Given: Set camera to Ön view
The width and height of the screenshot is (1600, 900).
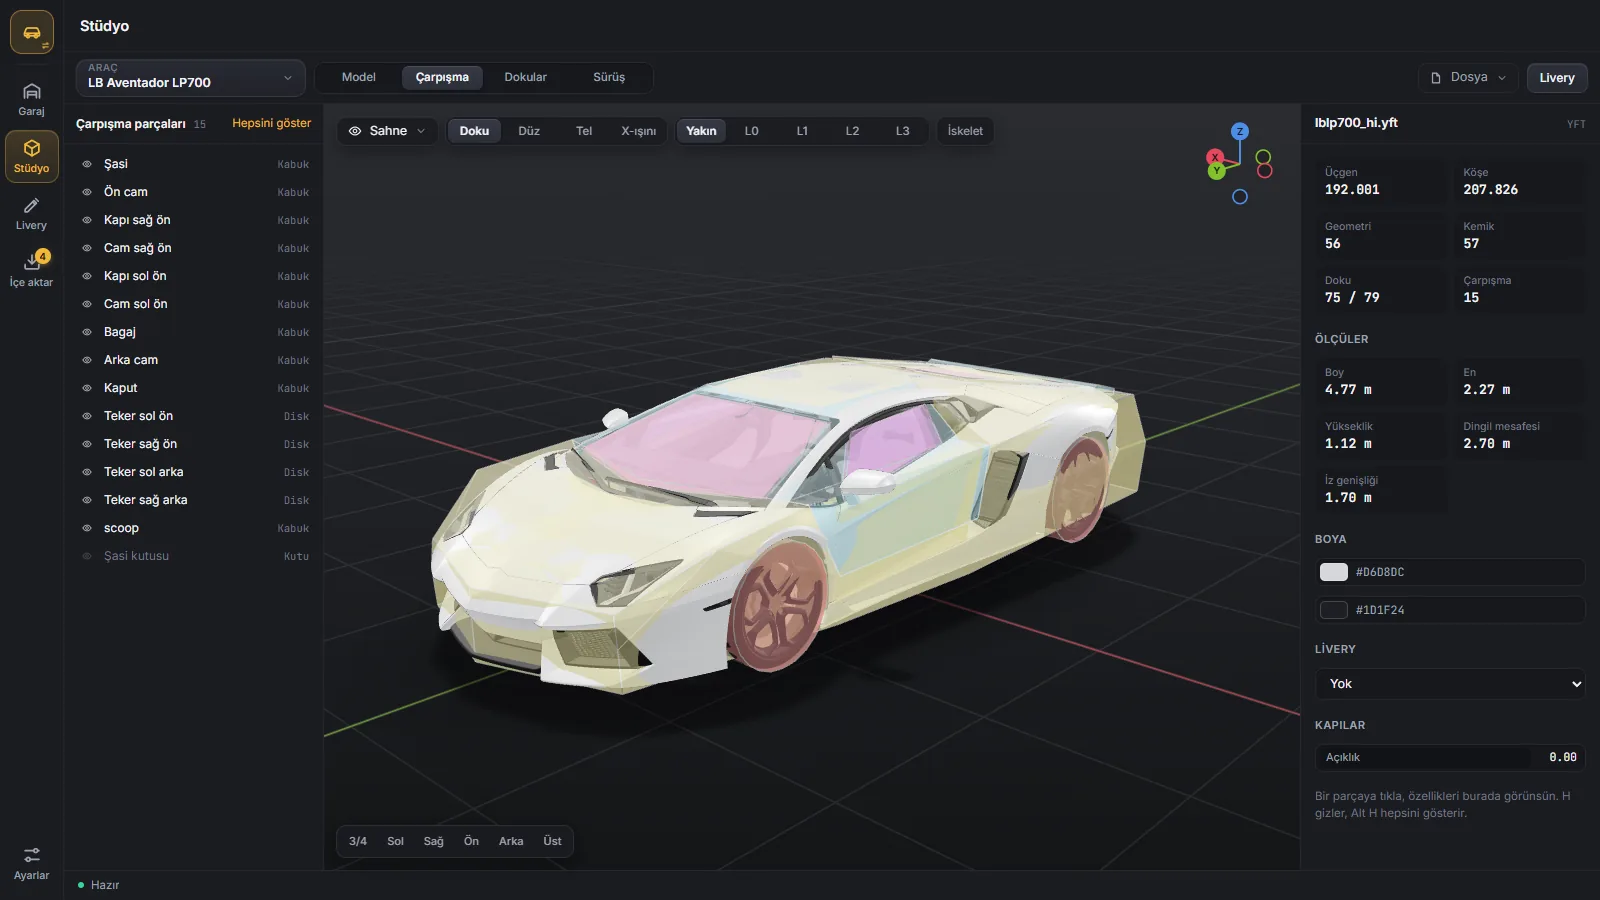Looking at the screenshot, I should [x=471, y=841].
